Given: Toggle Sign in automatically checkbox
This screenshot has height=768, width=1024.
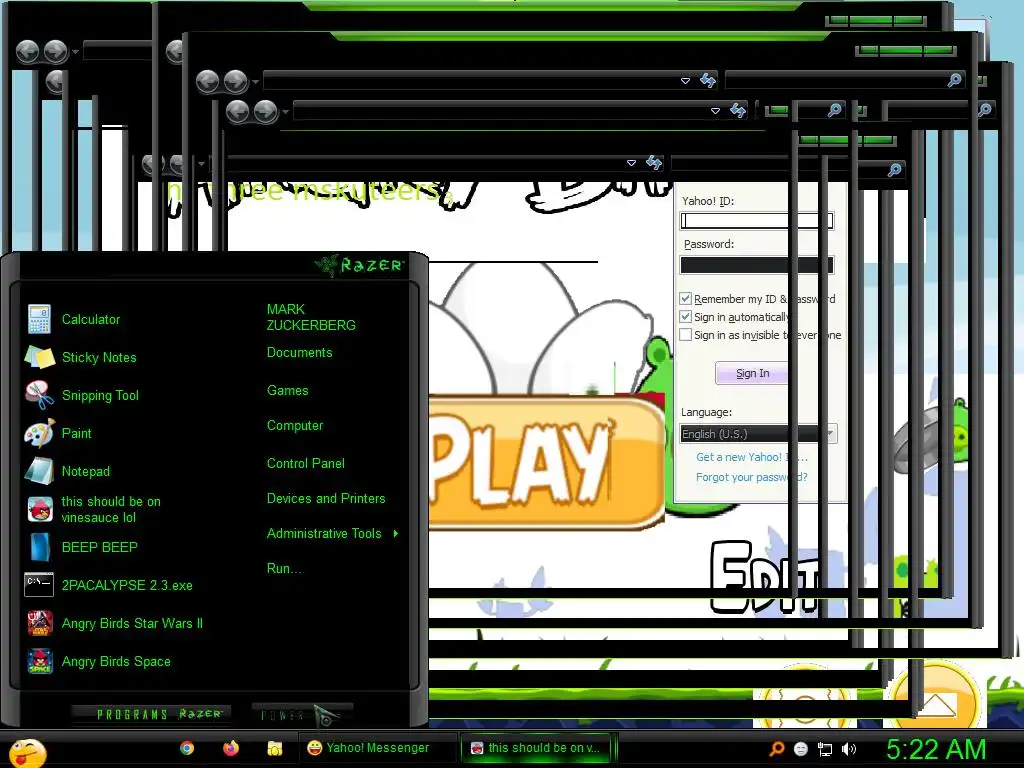Looking at the screenshot, I should [686, 317].
